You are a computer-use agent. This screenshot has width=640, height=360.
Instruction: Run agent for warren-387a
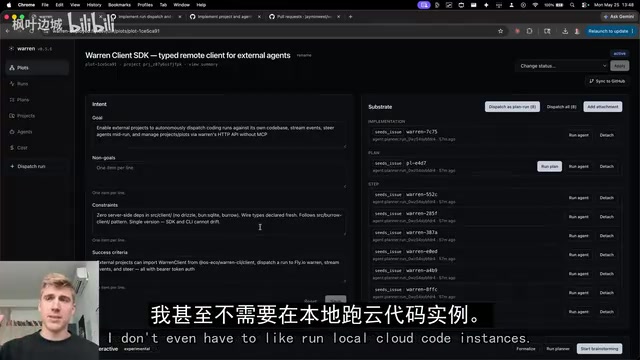(578, 236)
